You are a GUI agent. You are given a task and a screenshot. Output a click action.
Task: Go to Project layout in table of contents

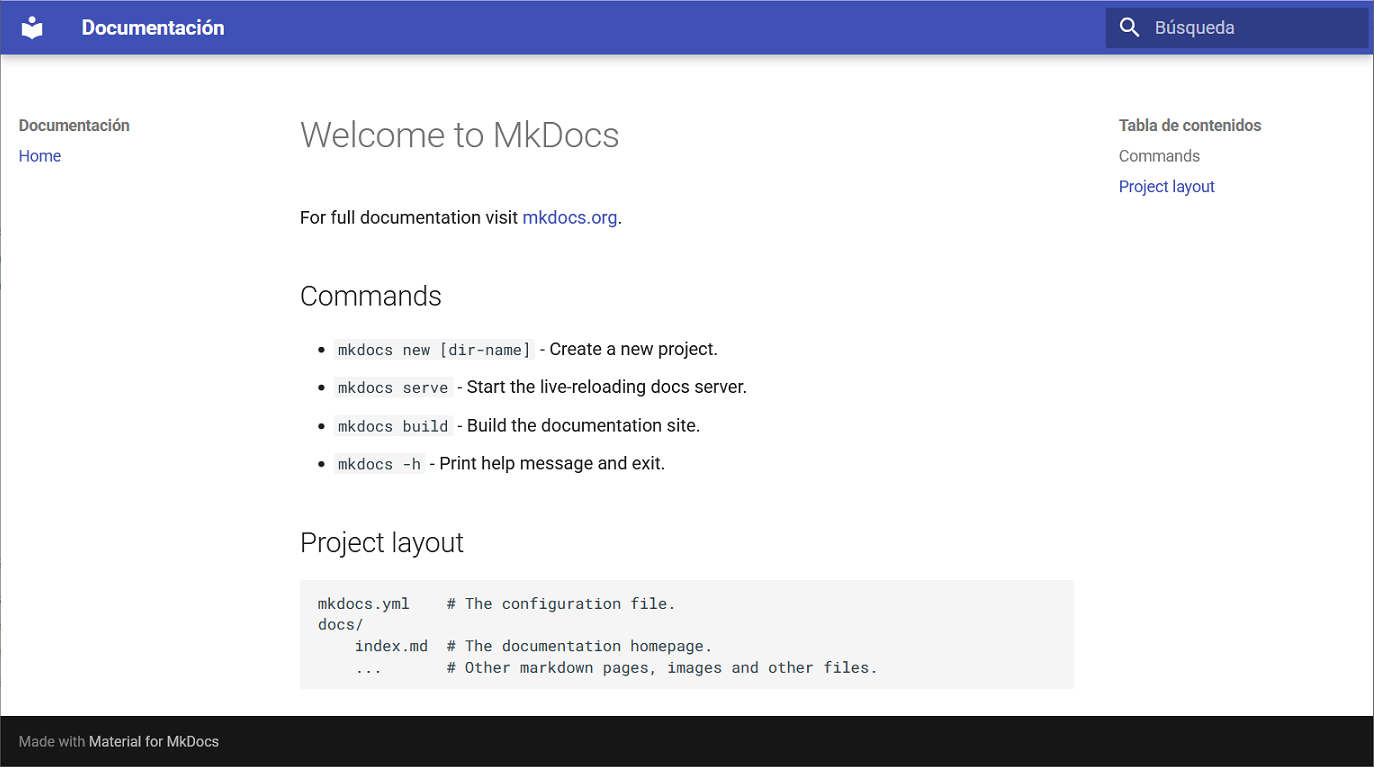(x=1166, y=187)
